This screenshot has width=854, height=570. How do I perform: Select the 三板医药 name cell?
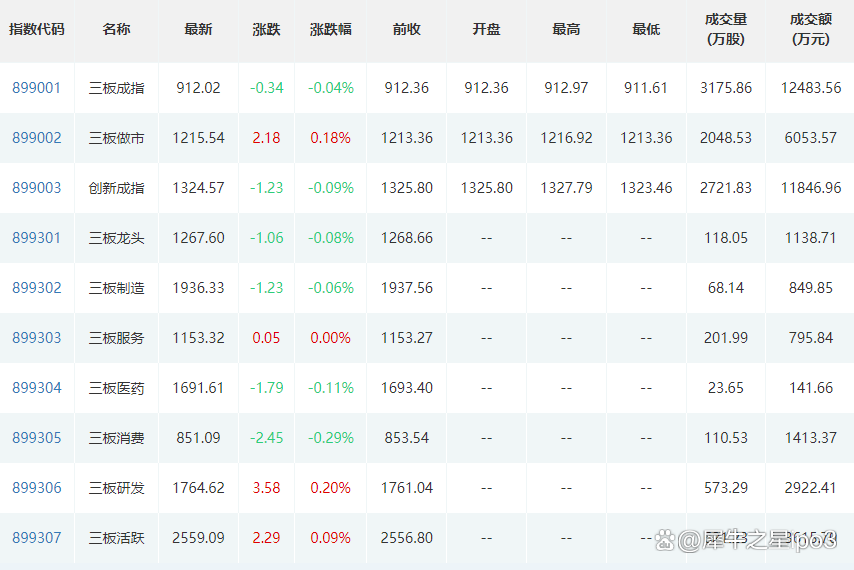(x=117, y=388)
